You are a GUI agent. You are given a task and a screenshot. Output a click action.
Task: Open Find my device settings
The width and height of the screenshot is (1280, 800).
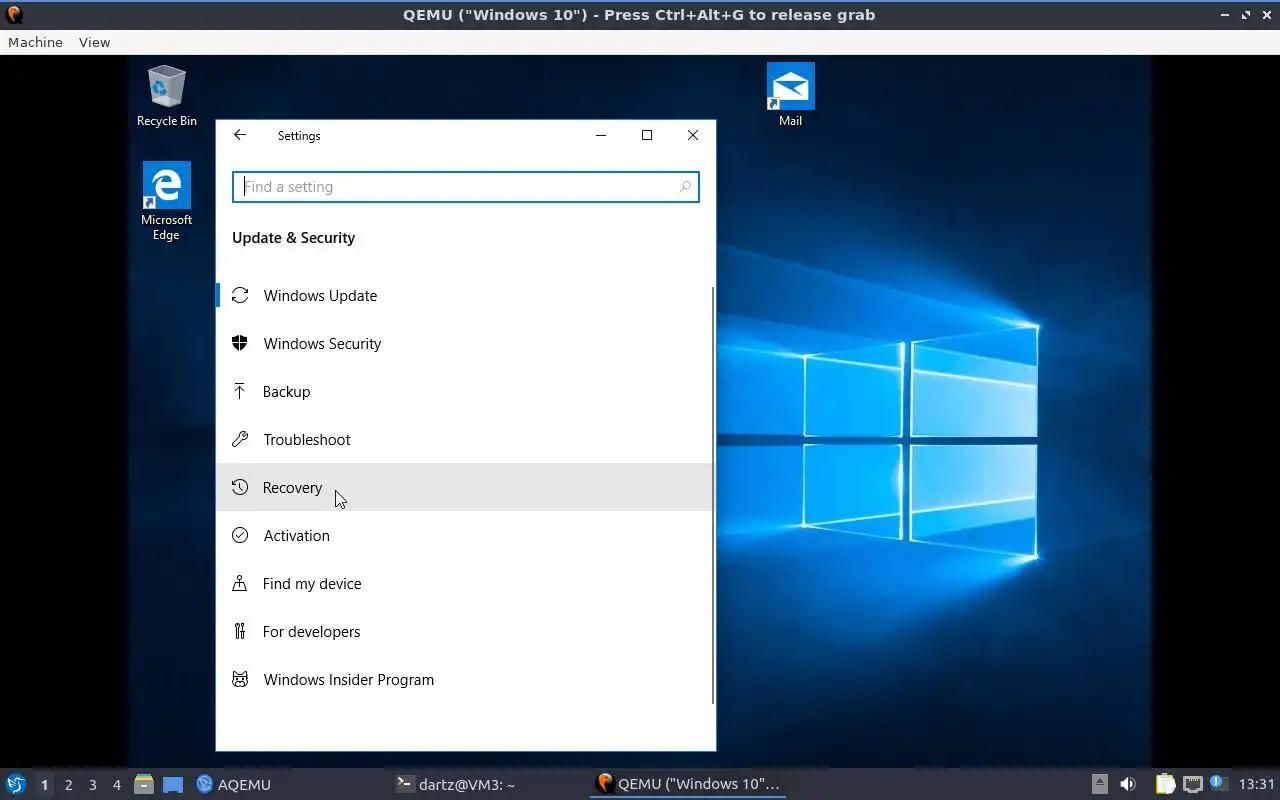pyautogui.click(x=465, y=583)
